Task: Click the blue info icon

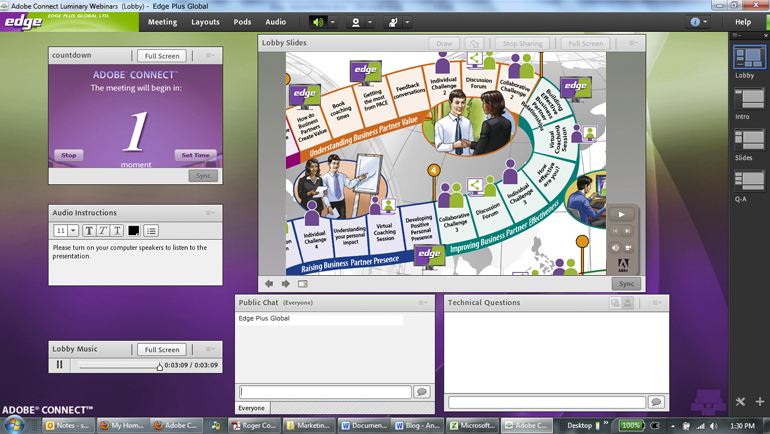Action: point(695,22)
